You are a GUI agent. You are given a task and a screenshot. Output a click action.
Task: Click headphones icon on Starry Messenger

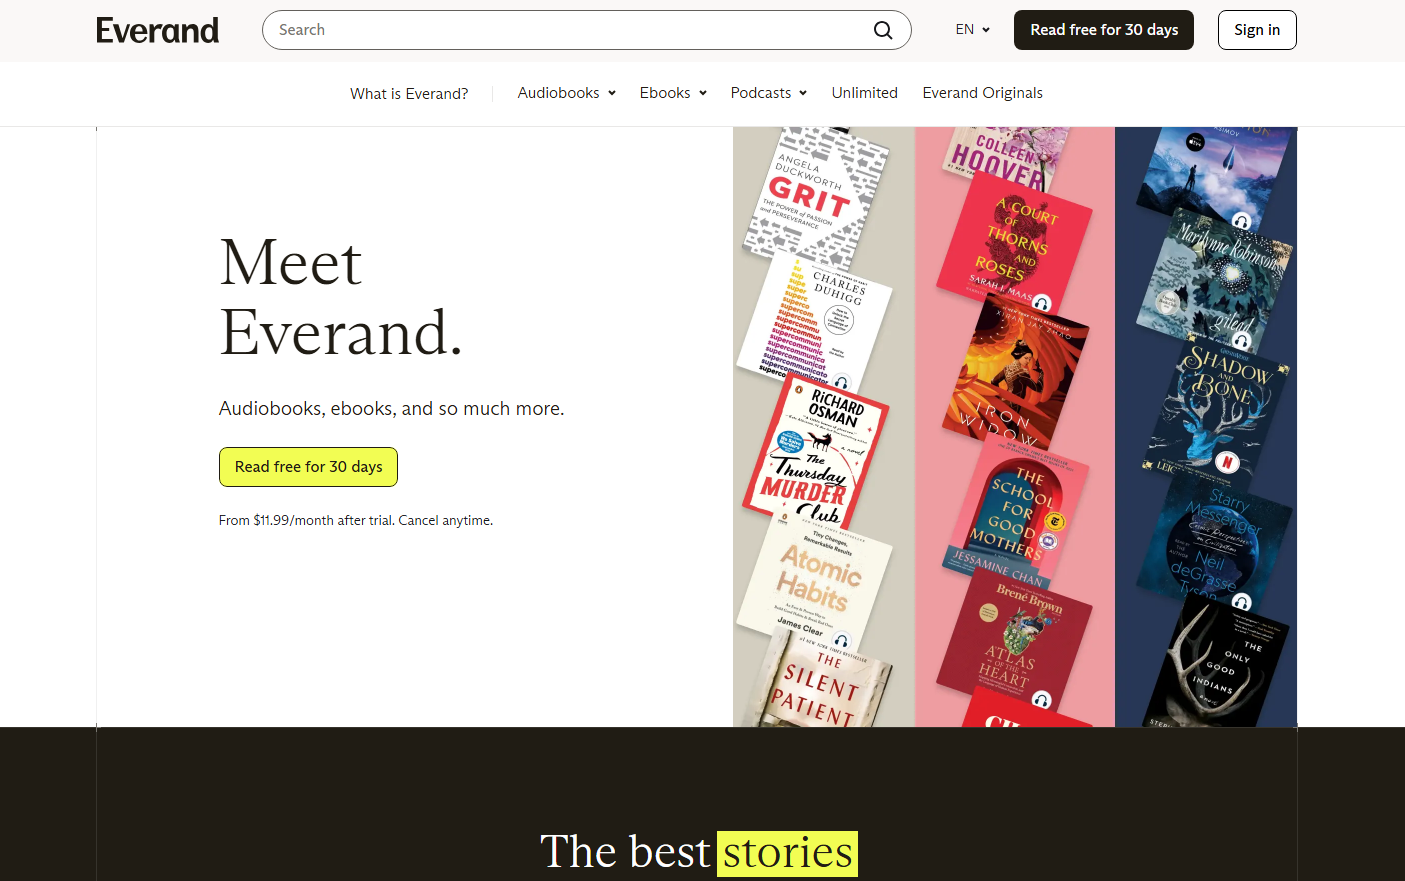click(x=1241, y=602)
